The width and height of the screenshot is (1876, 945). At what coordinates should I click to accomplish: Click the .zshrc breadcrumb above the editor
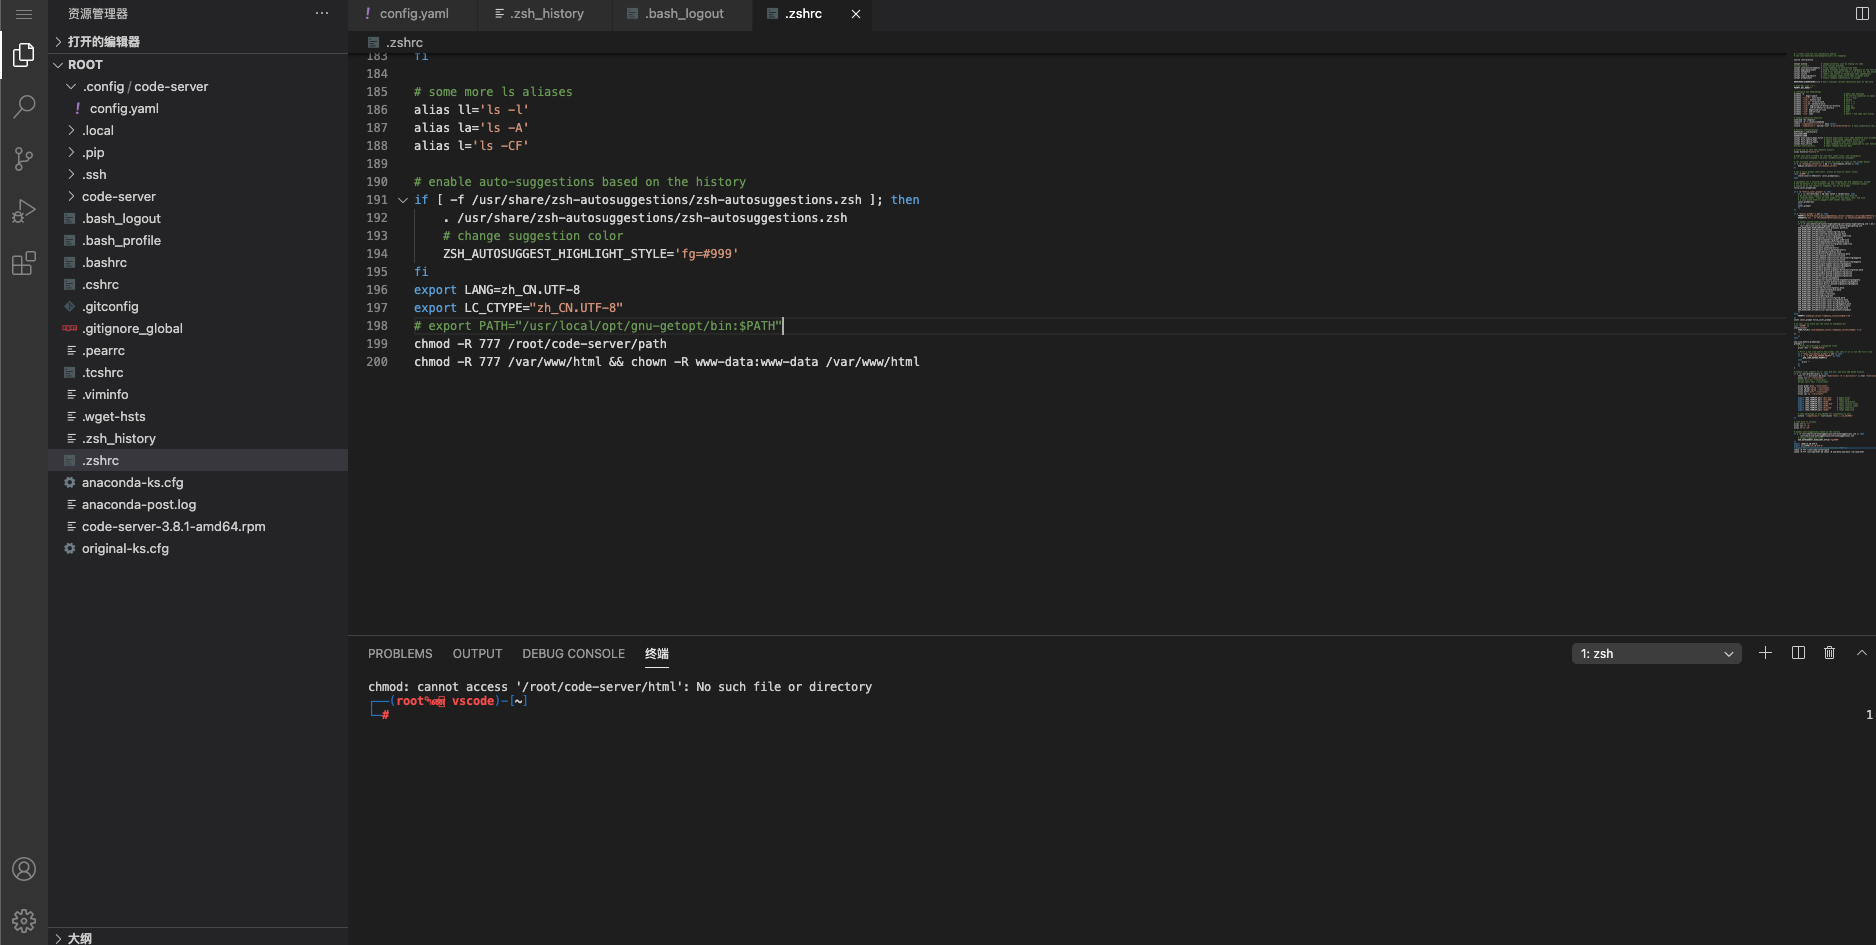pos(396,42)
